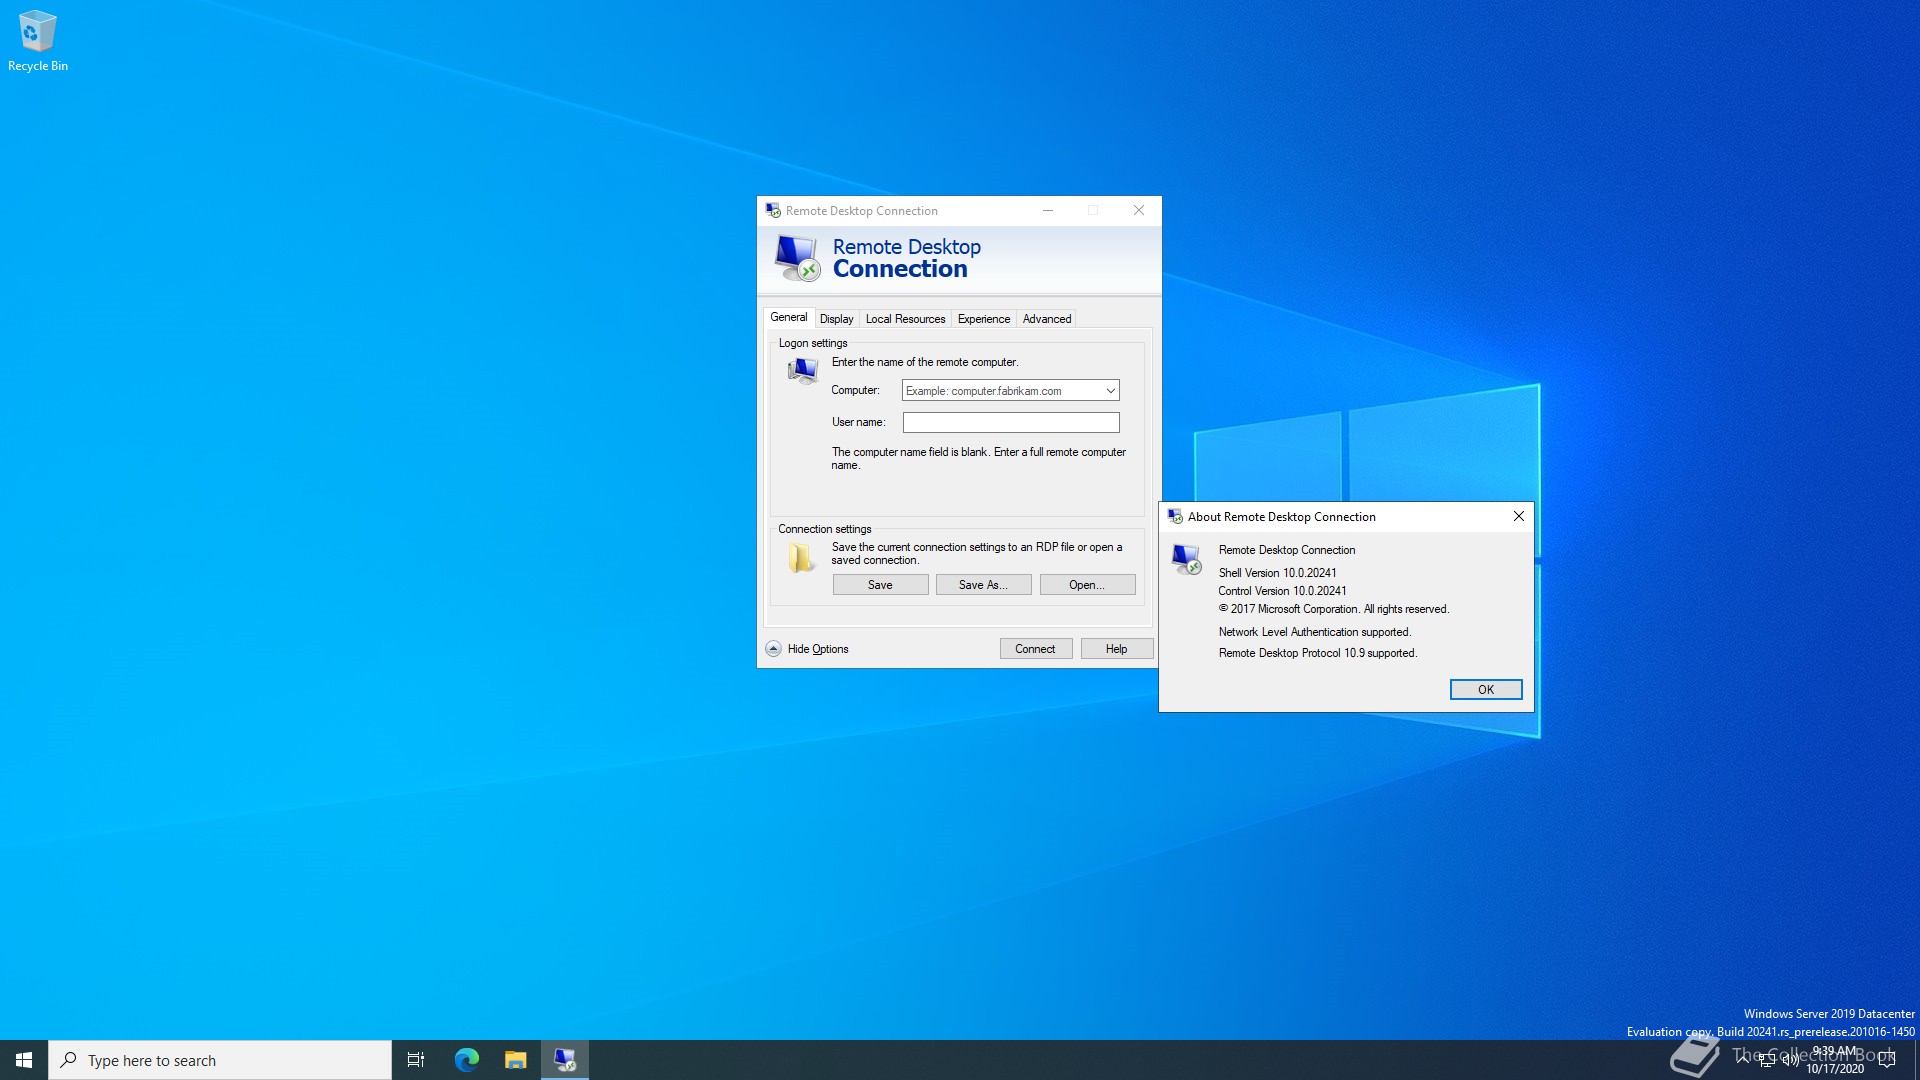Open the Advanced tab

coord(1046,319)
